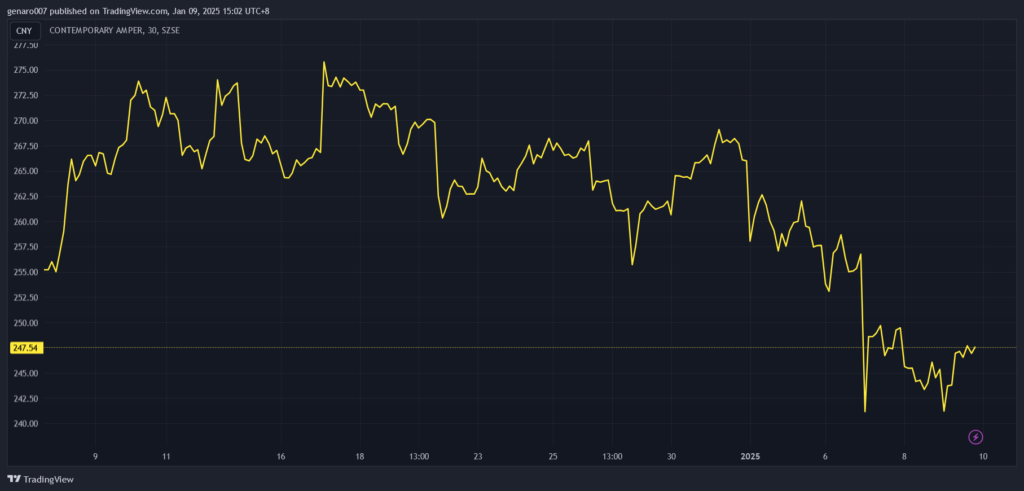Click the date label 9 on time axis
The image size is (1024, 491).
(95, 457)
